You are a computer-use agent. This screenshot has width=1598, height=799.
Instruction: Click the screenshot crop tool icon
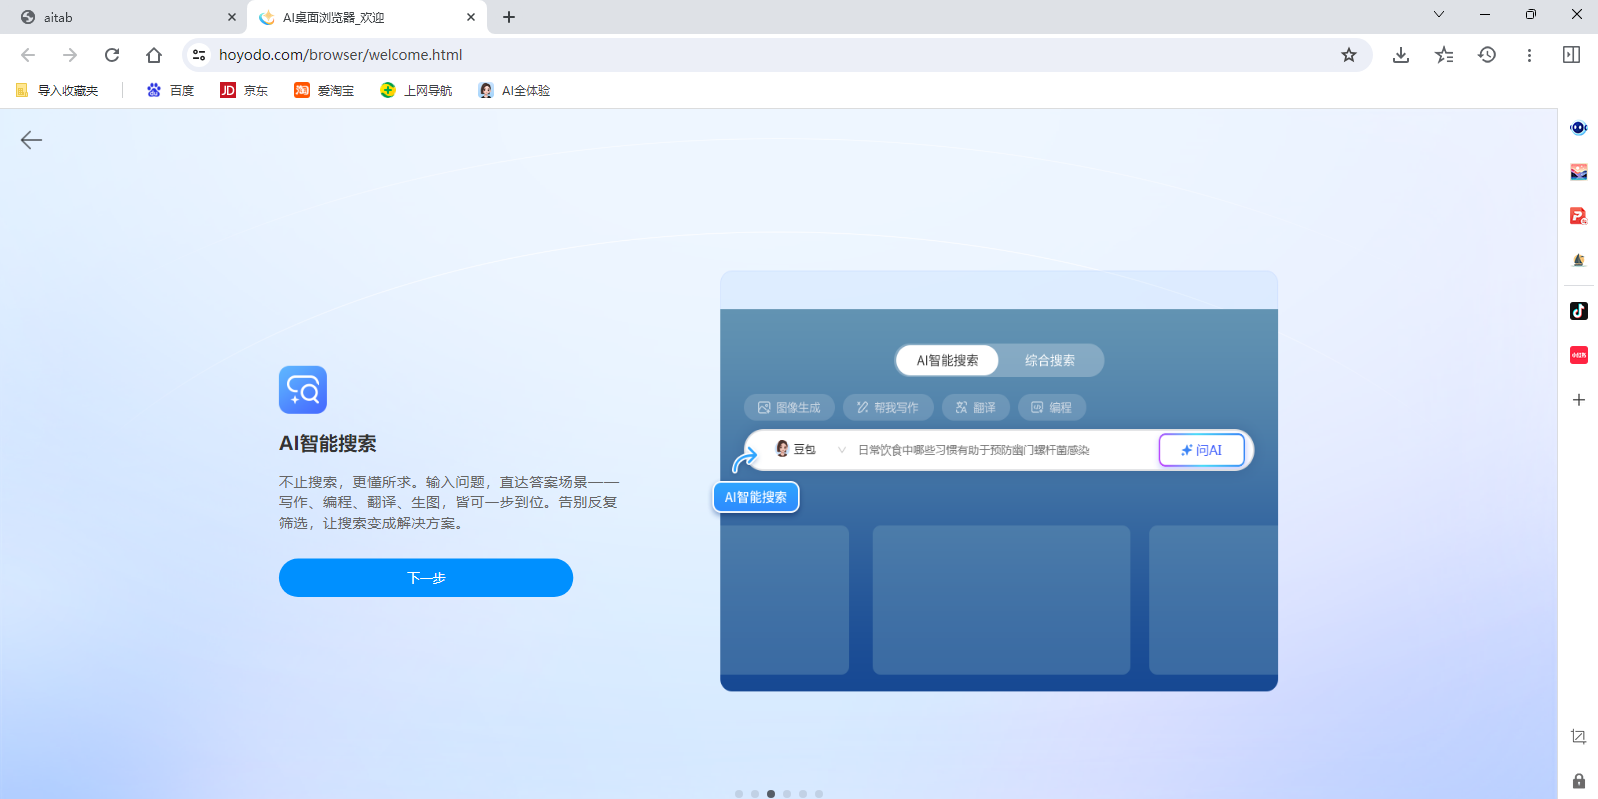(x=1578, y=737)
